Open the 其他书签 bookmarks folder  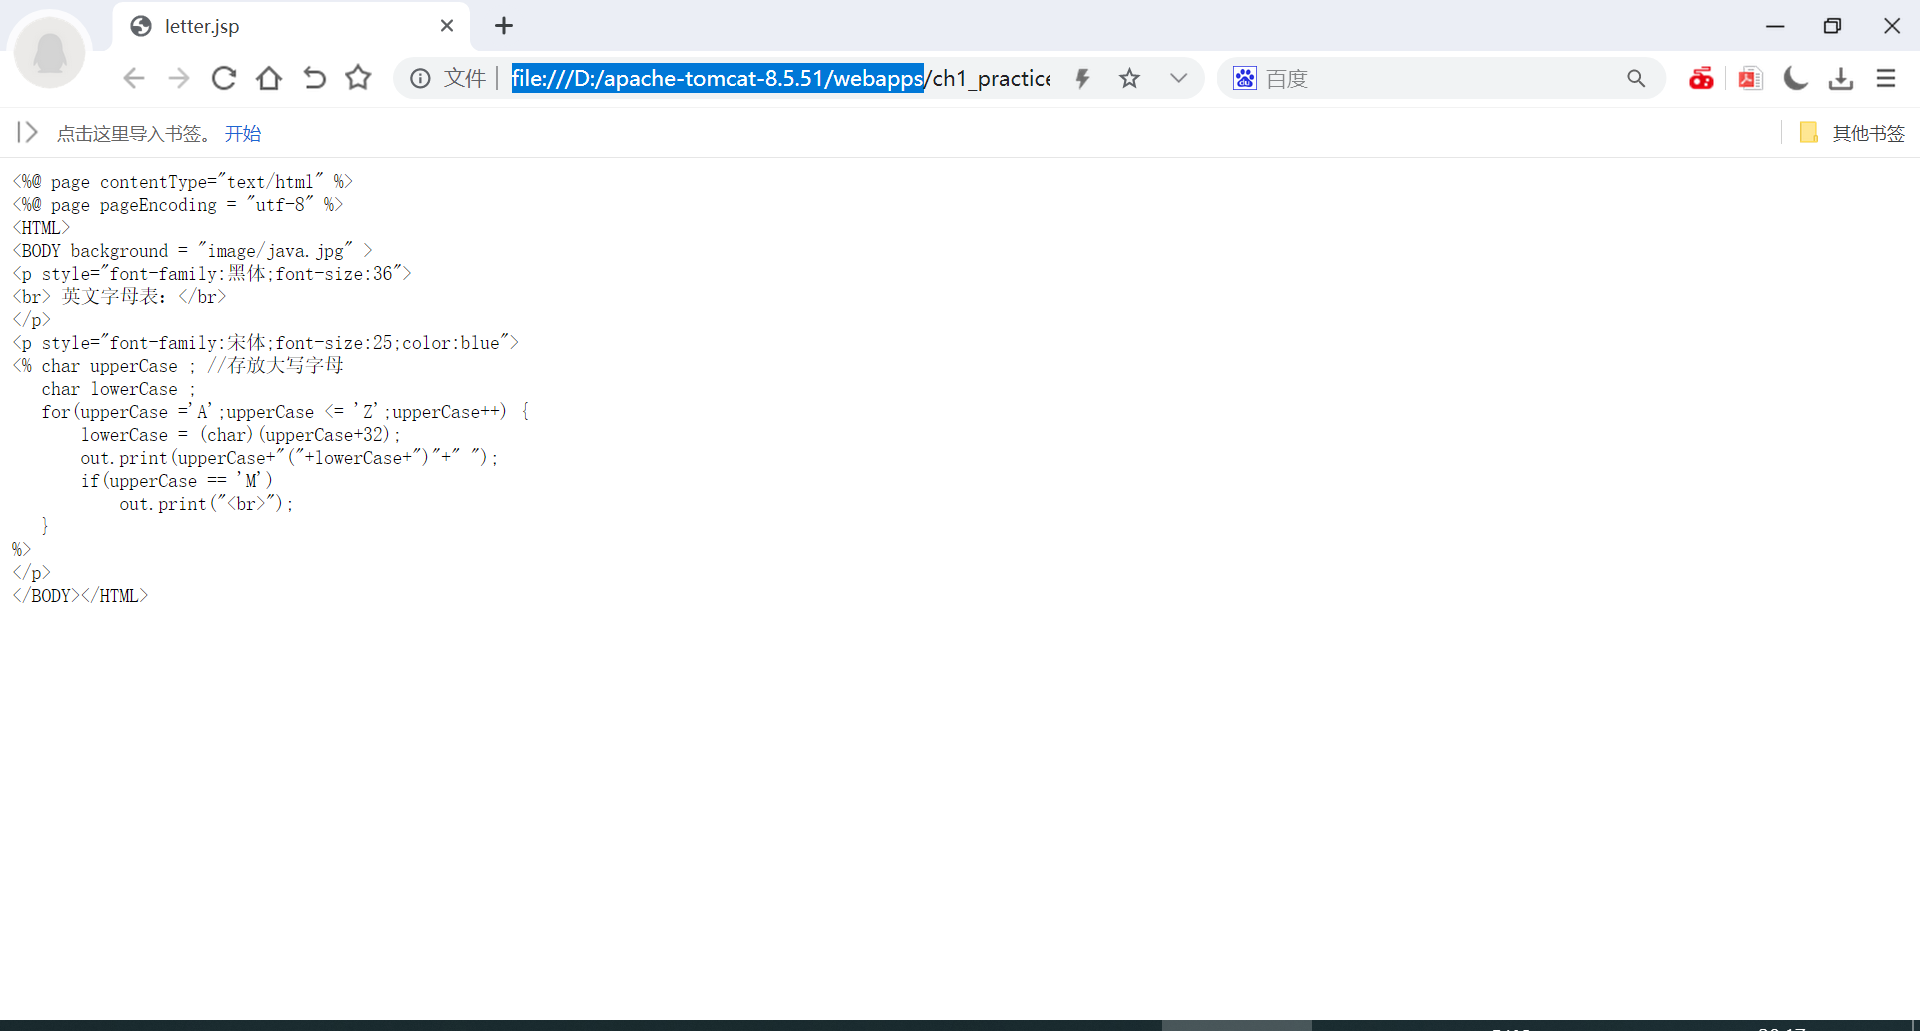click(x=1852, y=133)
